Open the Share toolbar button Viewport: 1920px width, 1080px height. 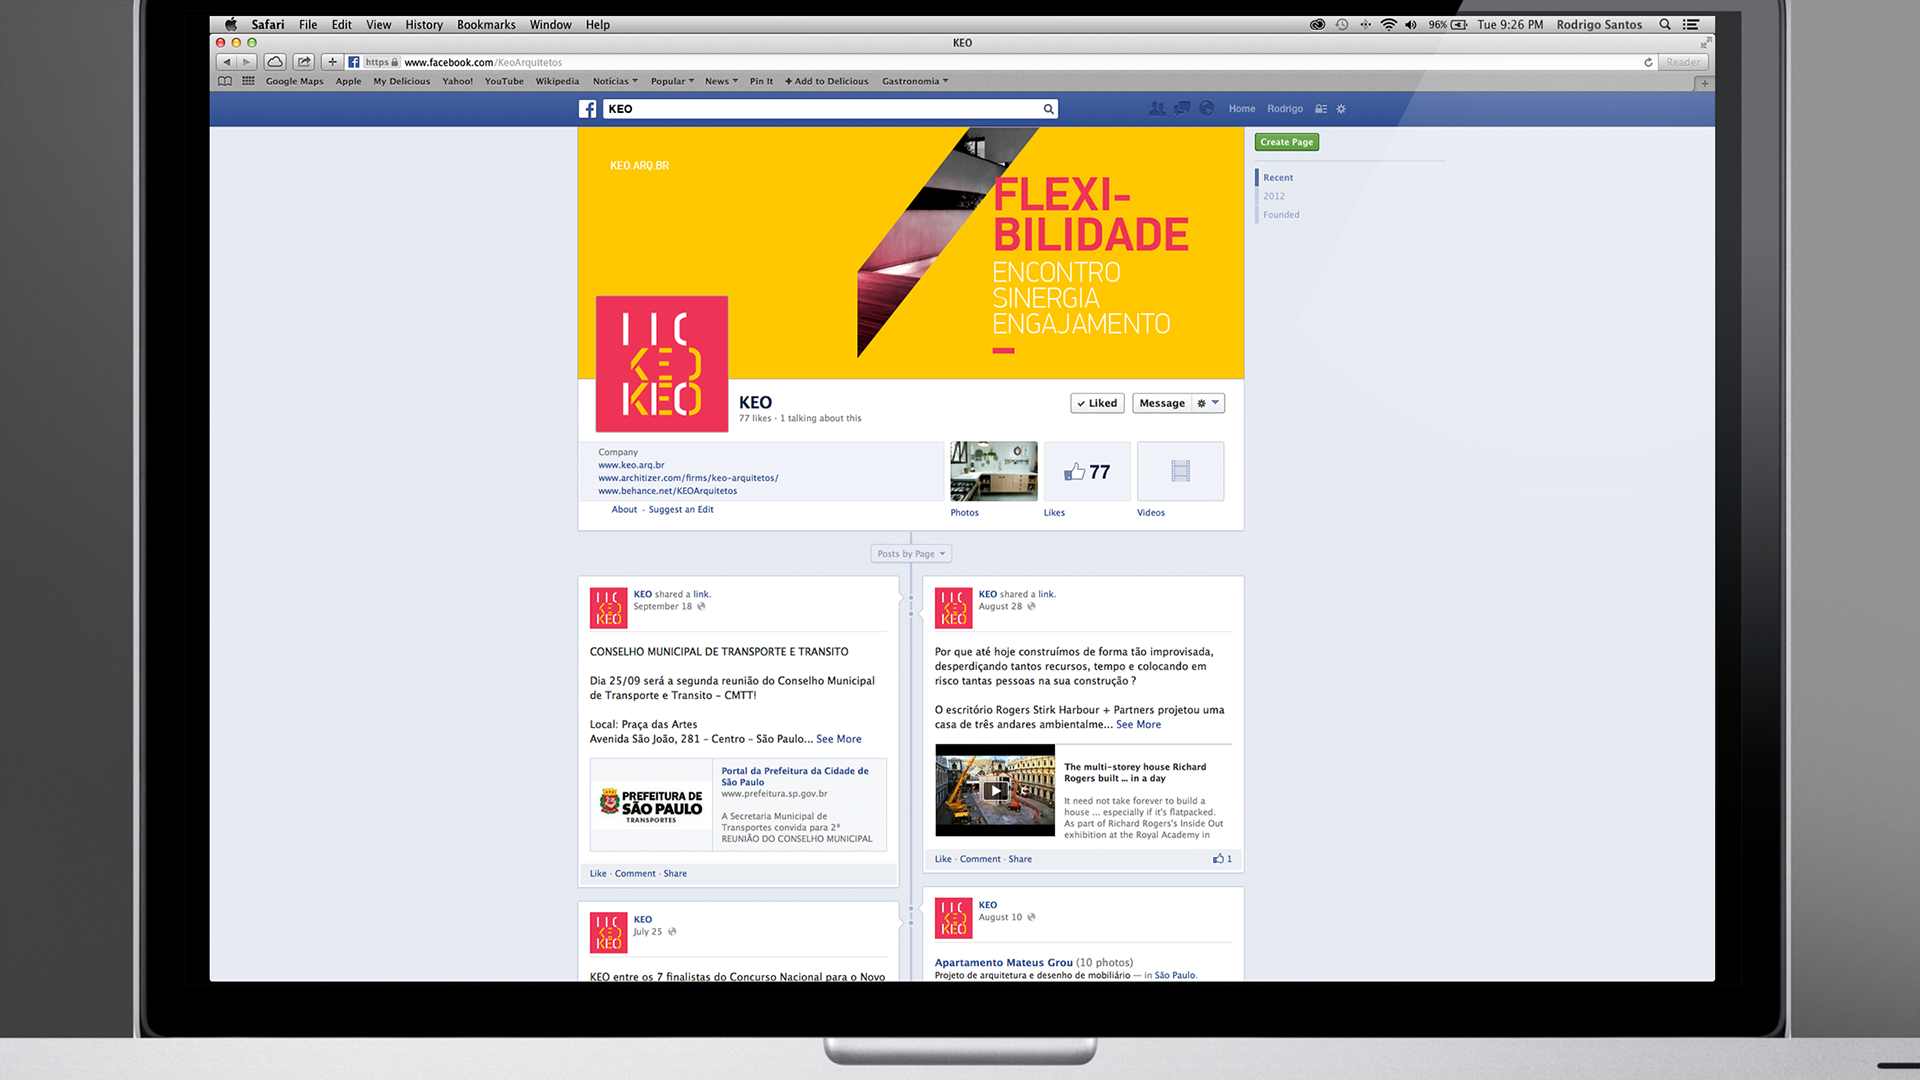[x=304, y=62]
